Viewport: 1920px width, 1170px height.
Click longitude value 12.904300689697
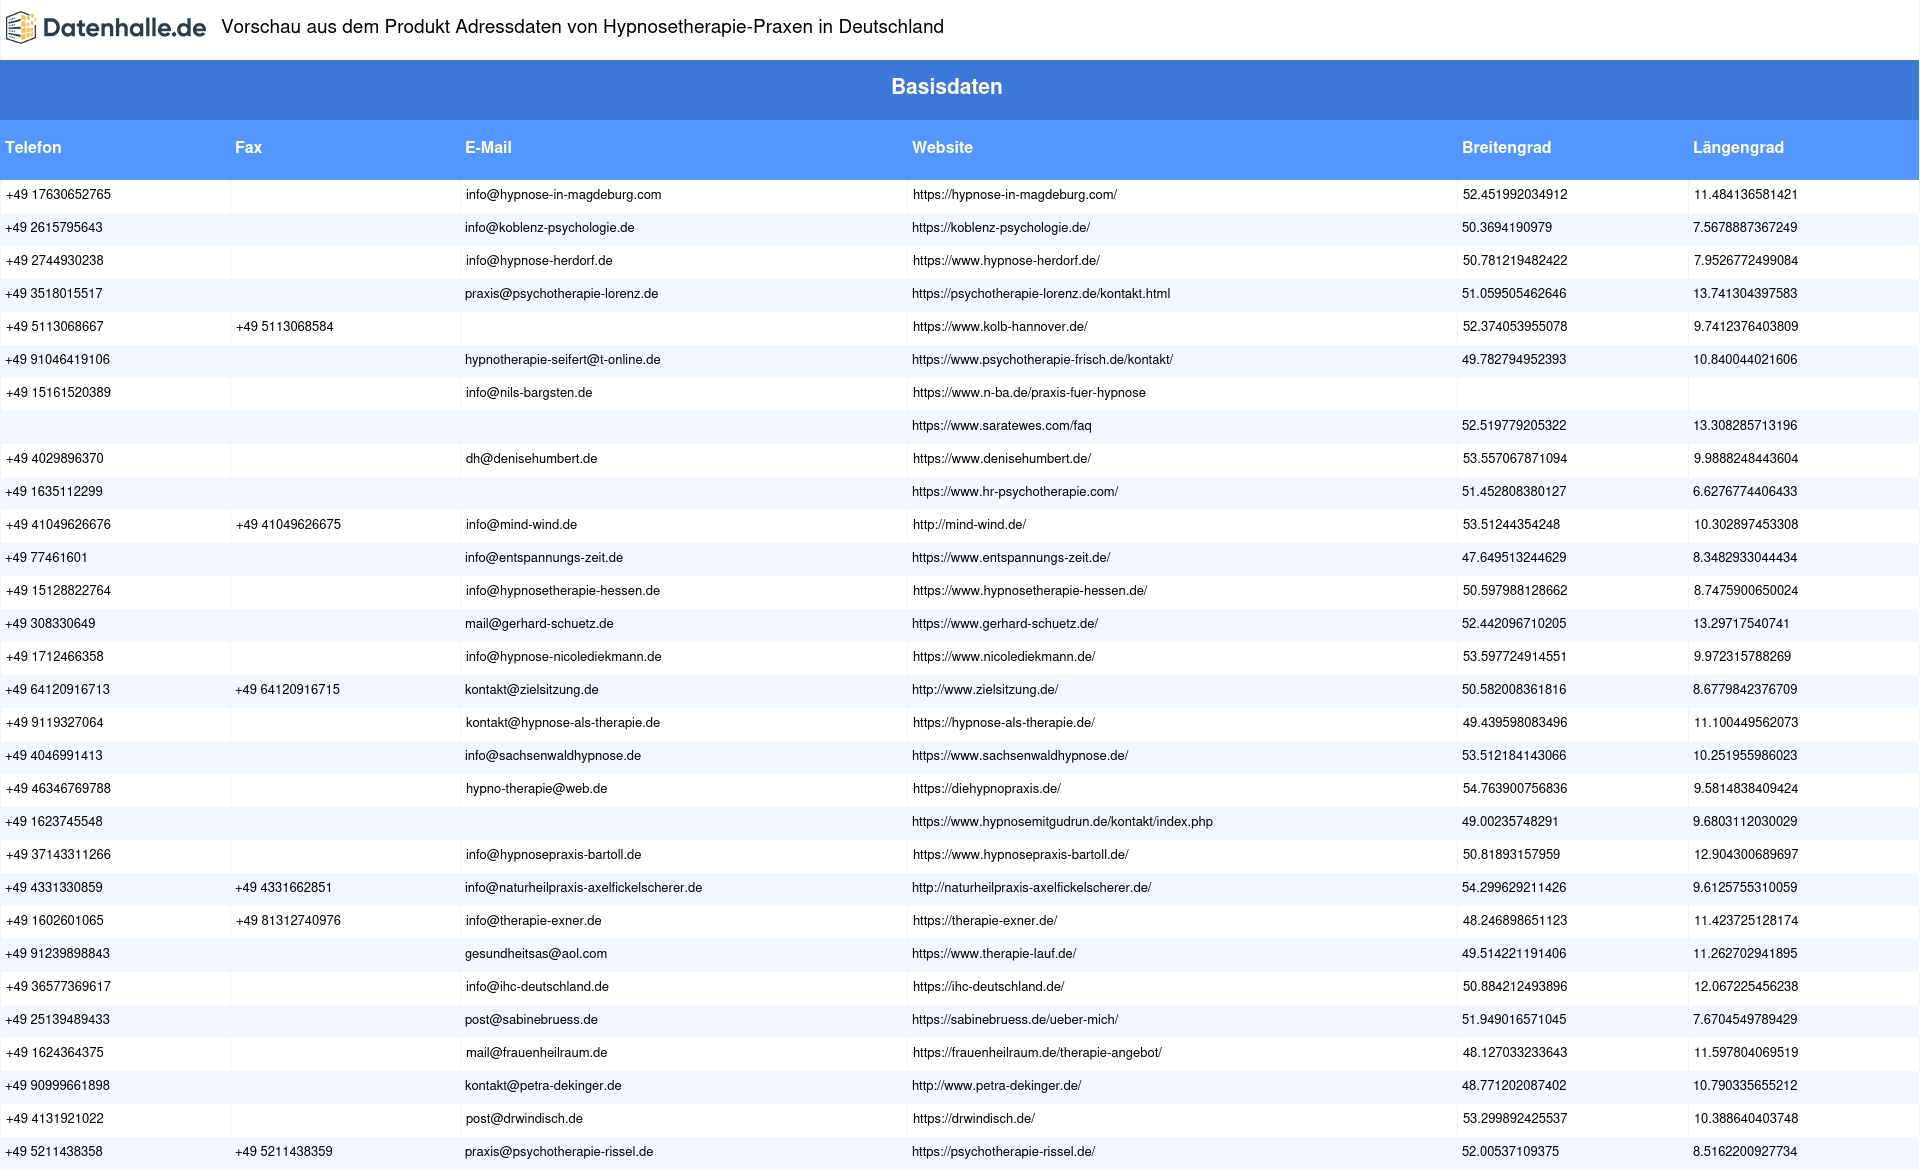pos(1746,855)
